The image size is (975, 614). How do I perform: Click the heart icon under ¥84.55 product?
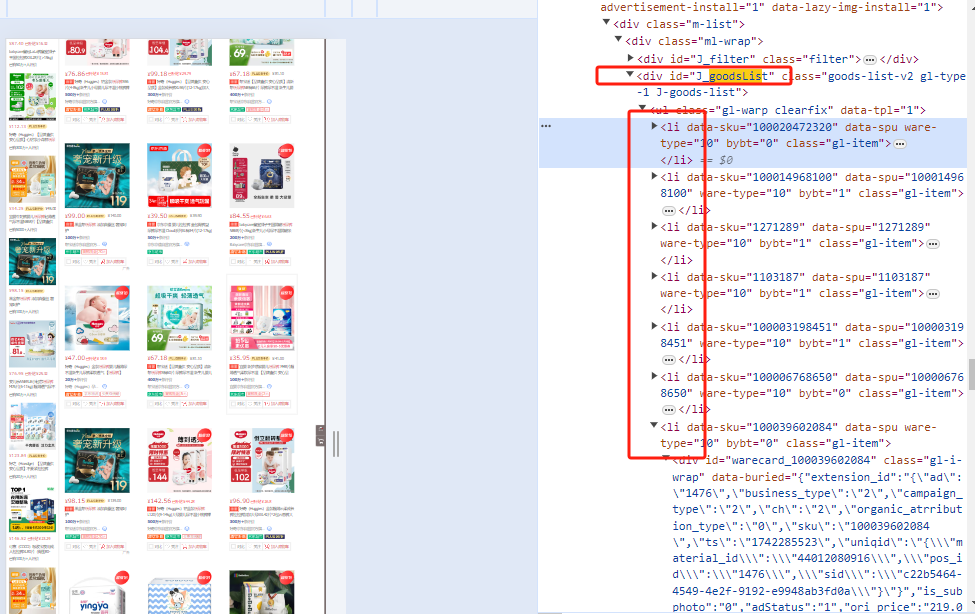[x=249, y=261]
